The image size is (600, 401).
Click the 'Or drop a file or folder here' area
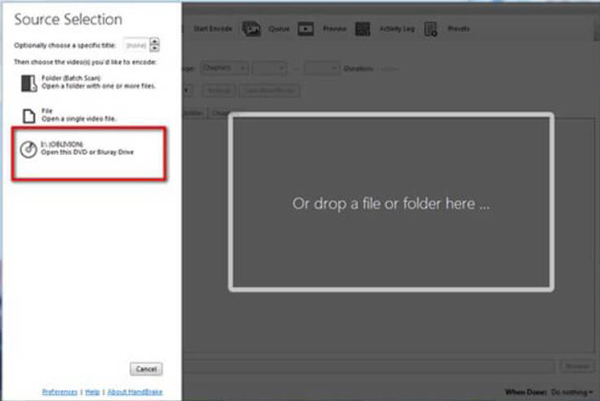coord(391,202)
